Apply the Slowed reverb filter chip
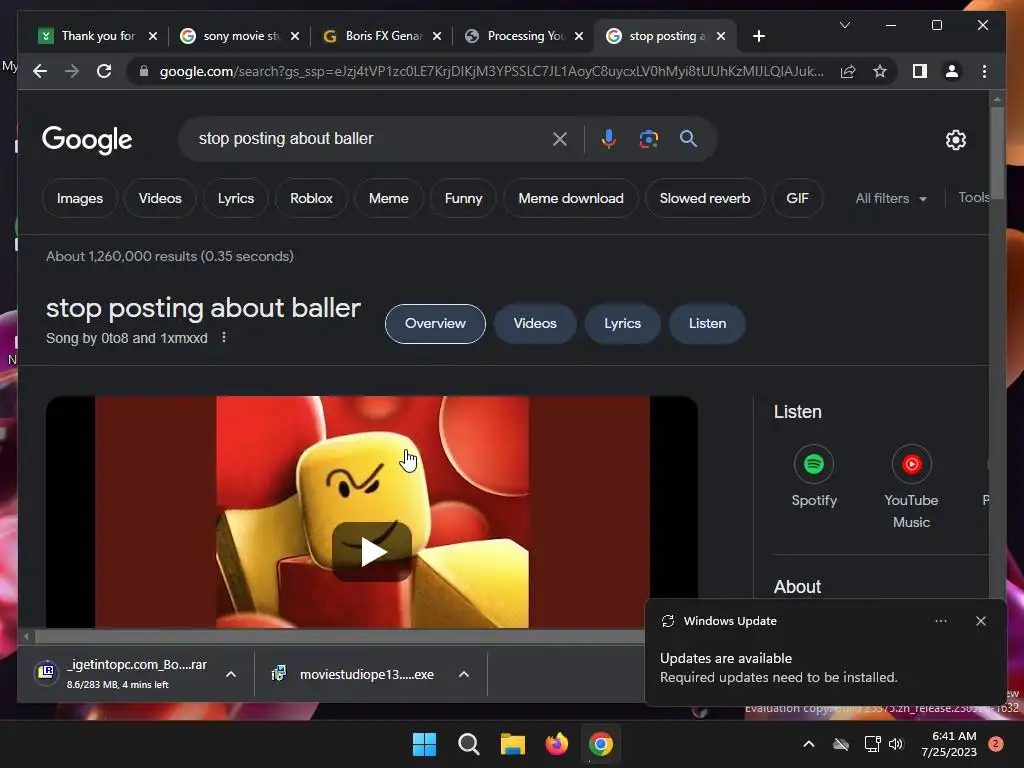 (705, 199)
